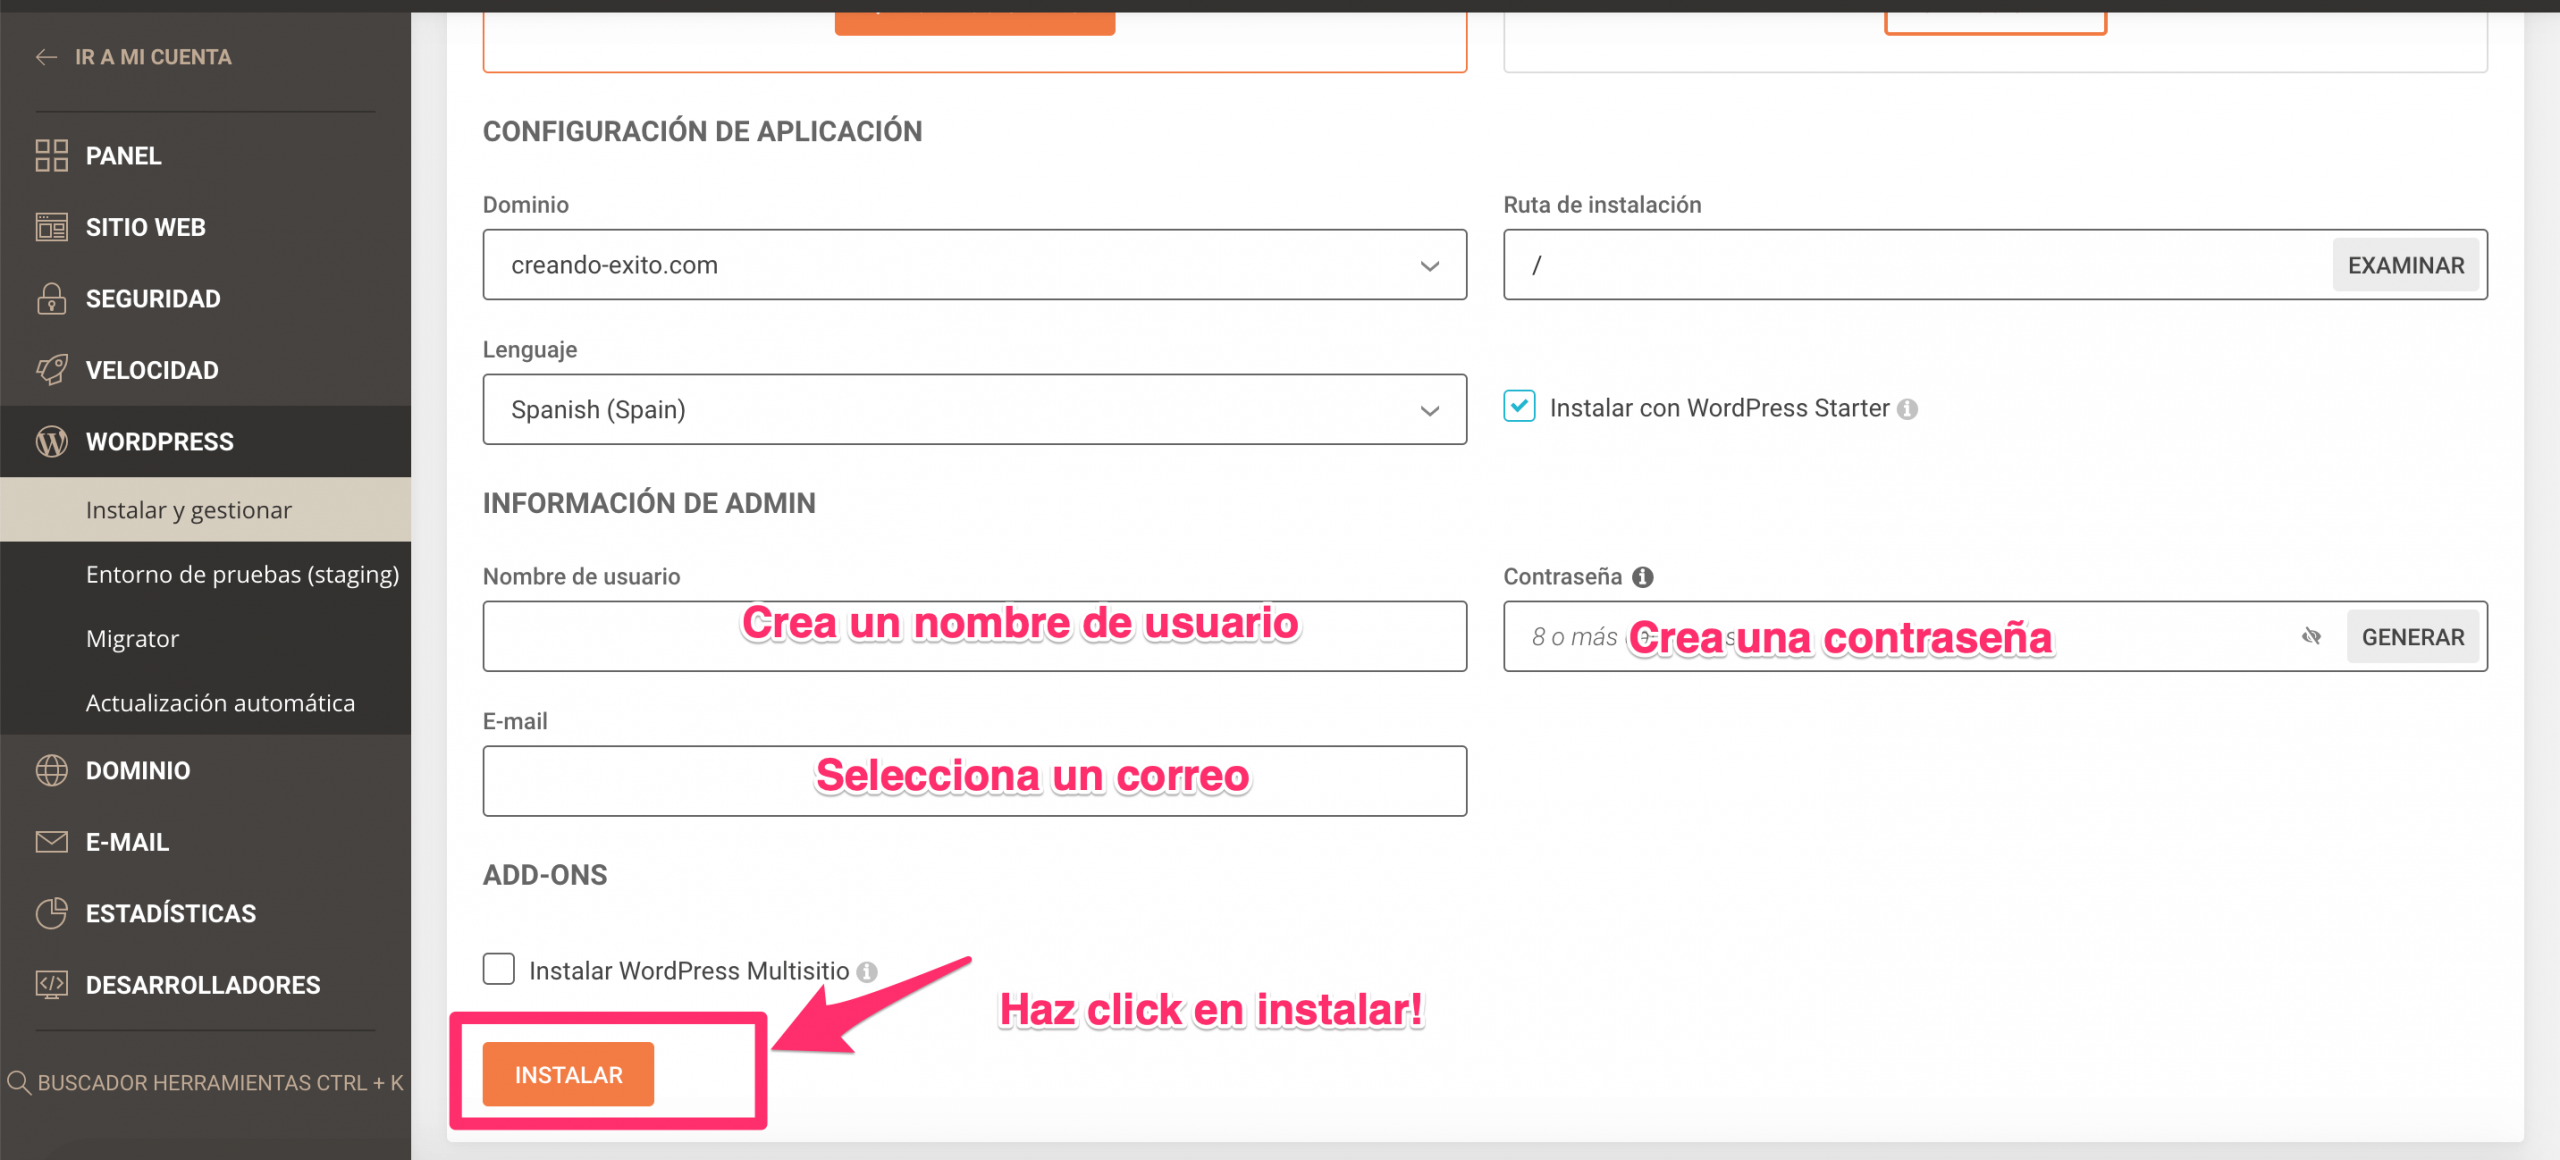Click the E-mail envelope icon
The image size is (2560, 1160).
[51, 842]
